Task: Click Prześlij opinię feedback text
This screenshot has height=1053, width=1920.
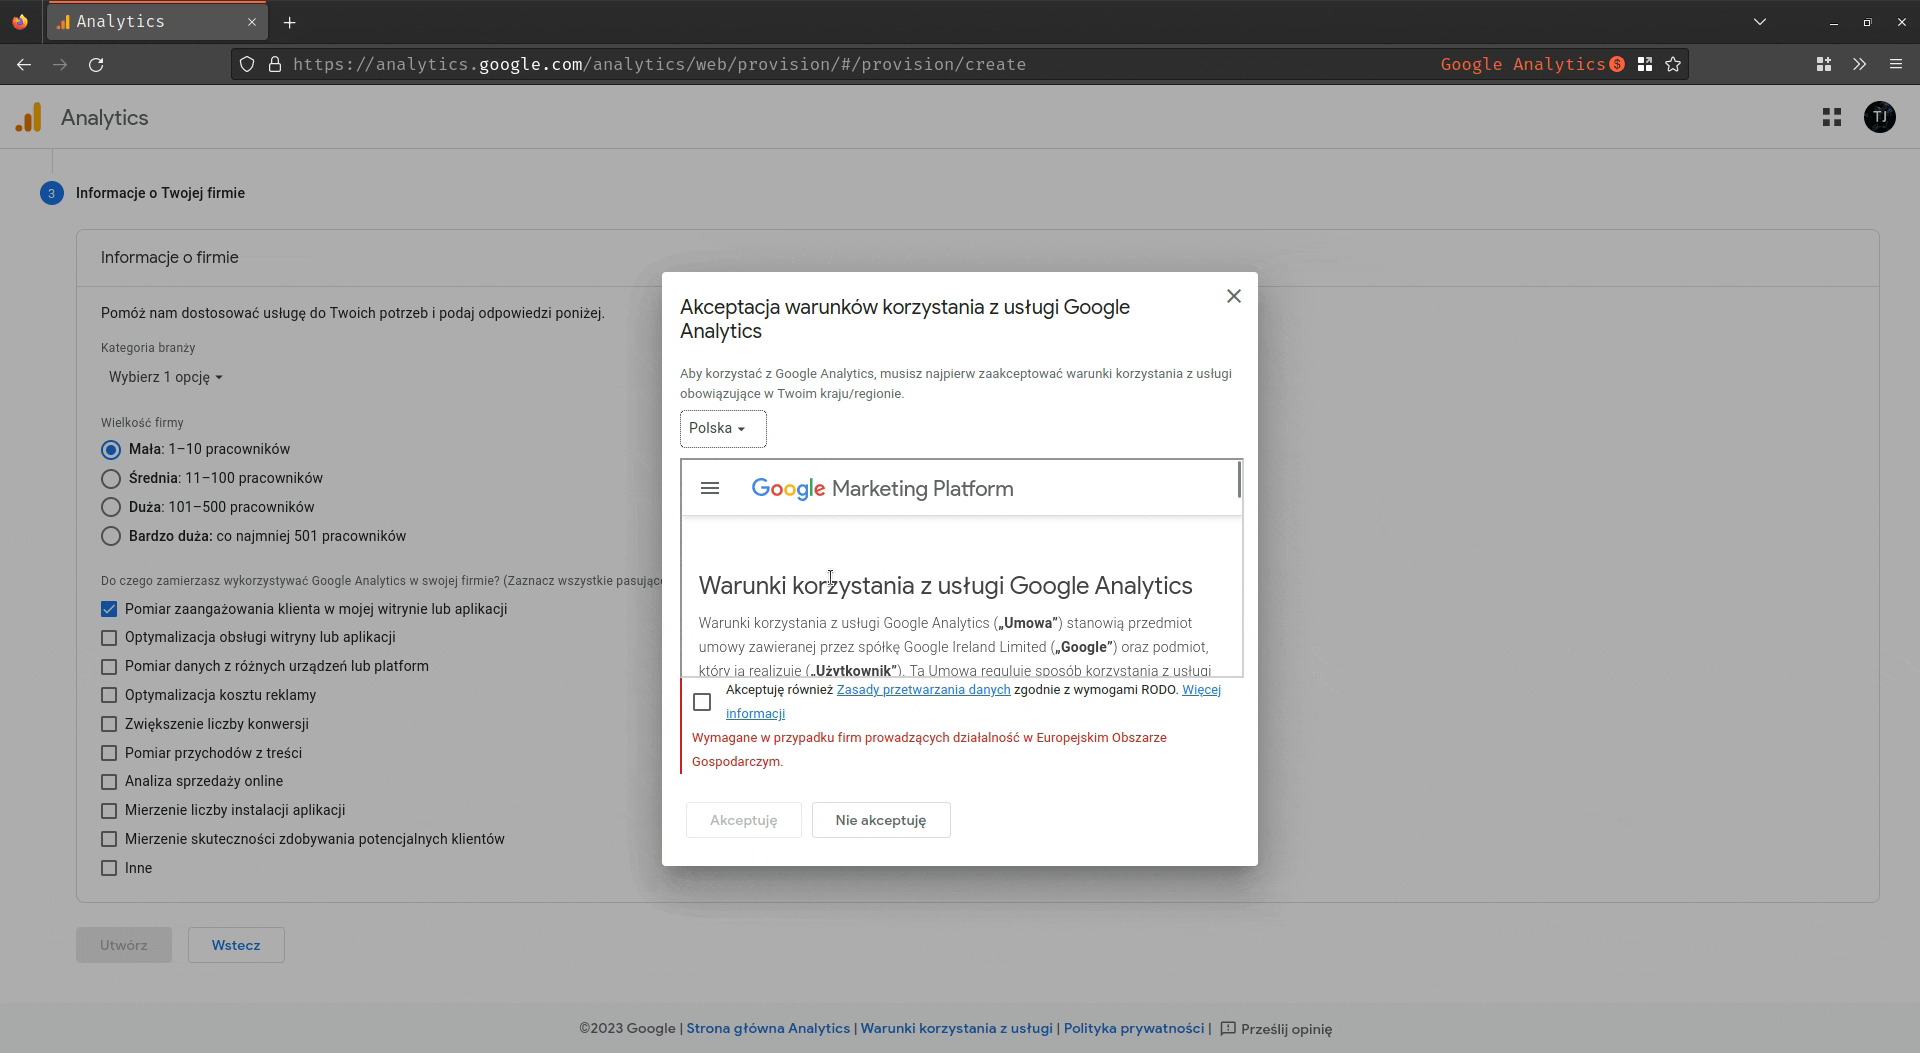Action: [1286, 1029]
